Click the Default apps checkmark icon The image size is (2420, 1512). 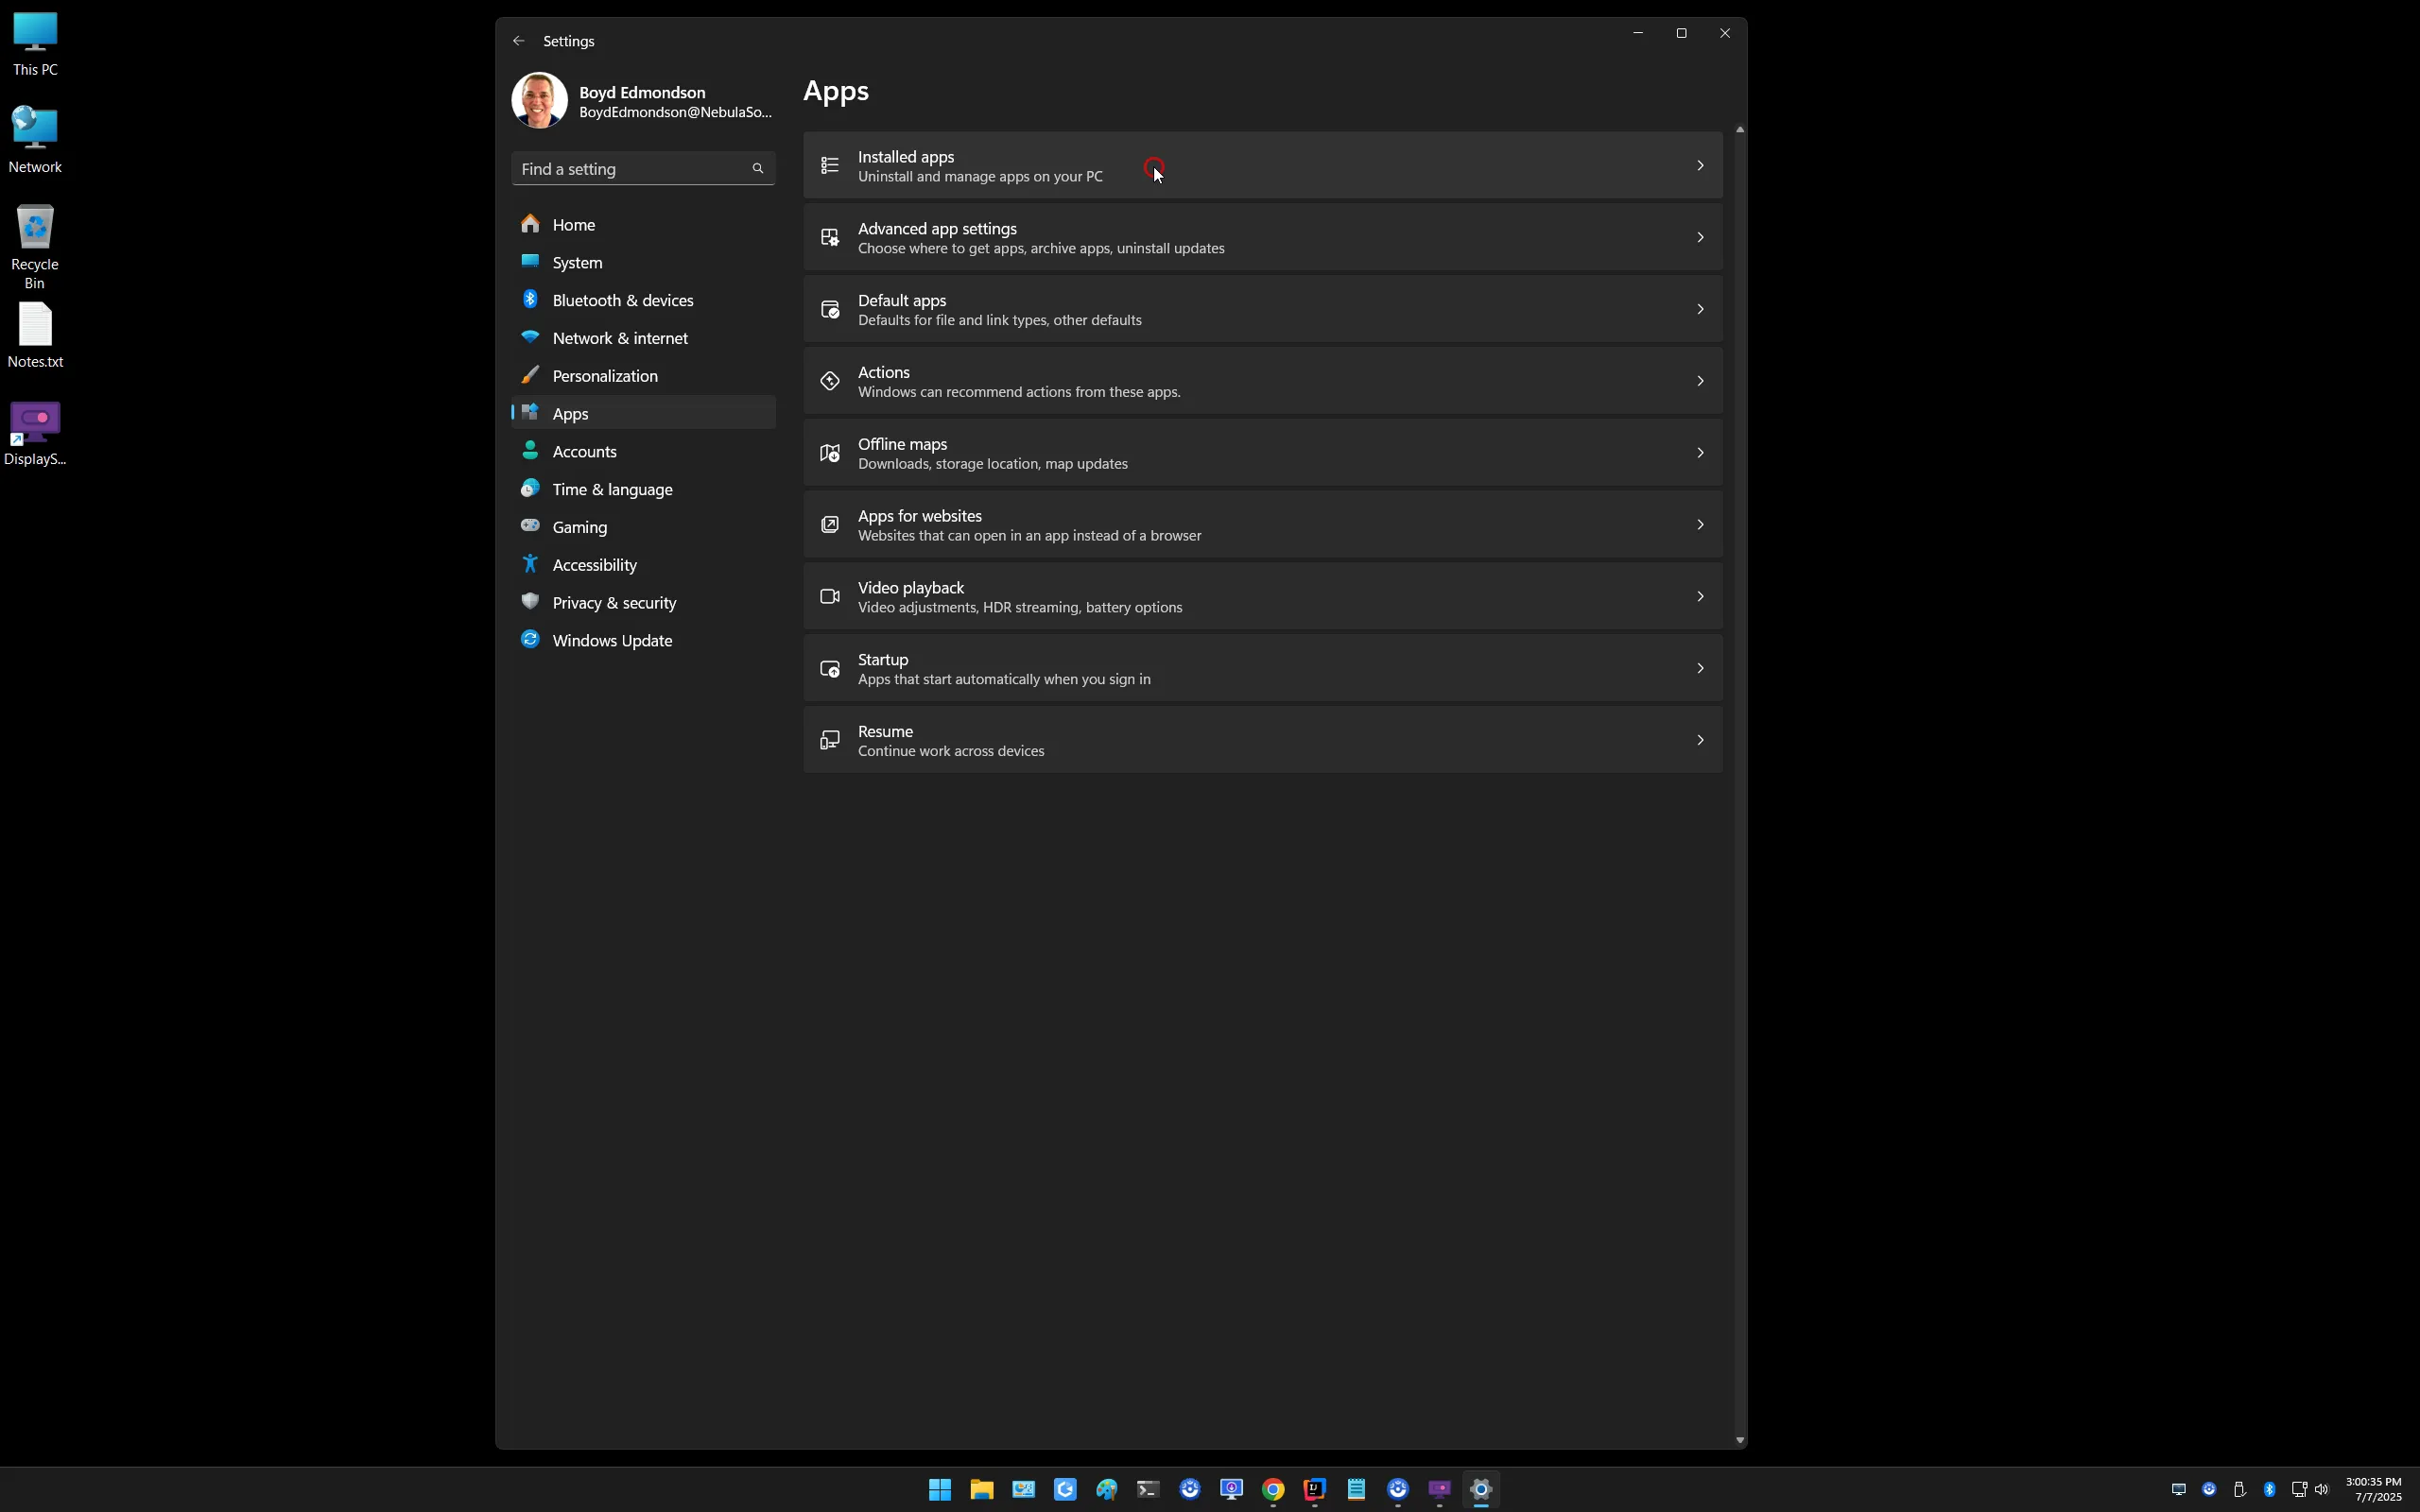click(x=830, y=309)
